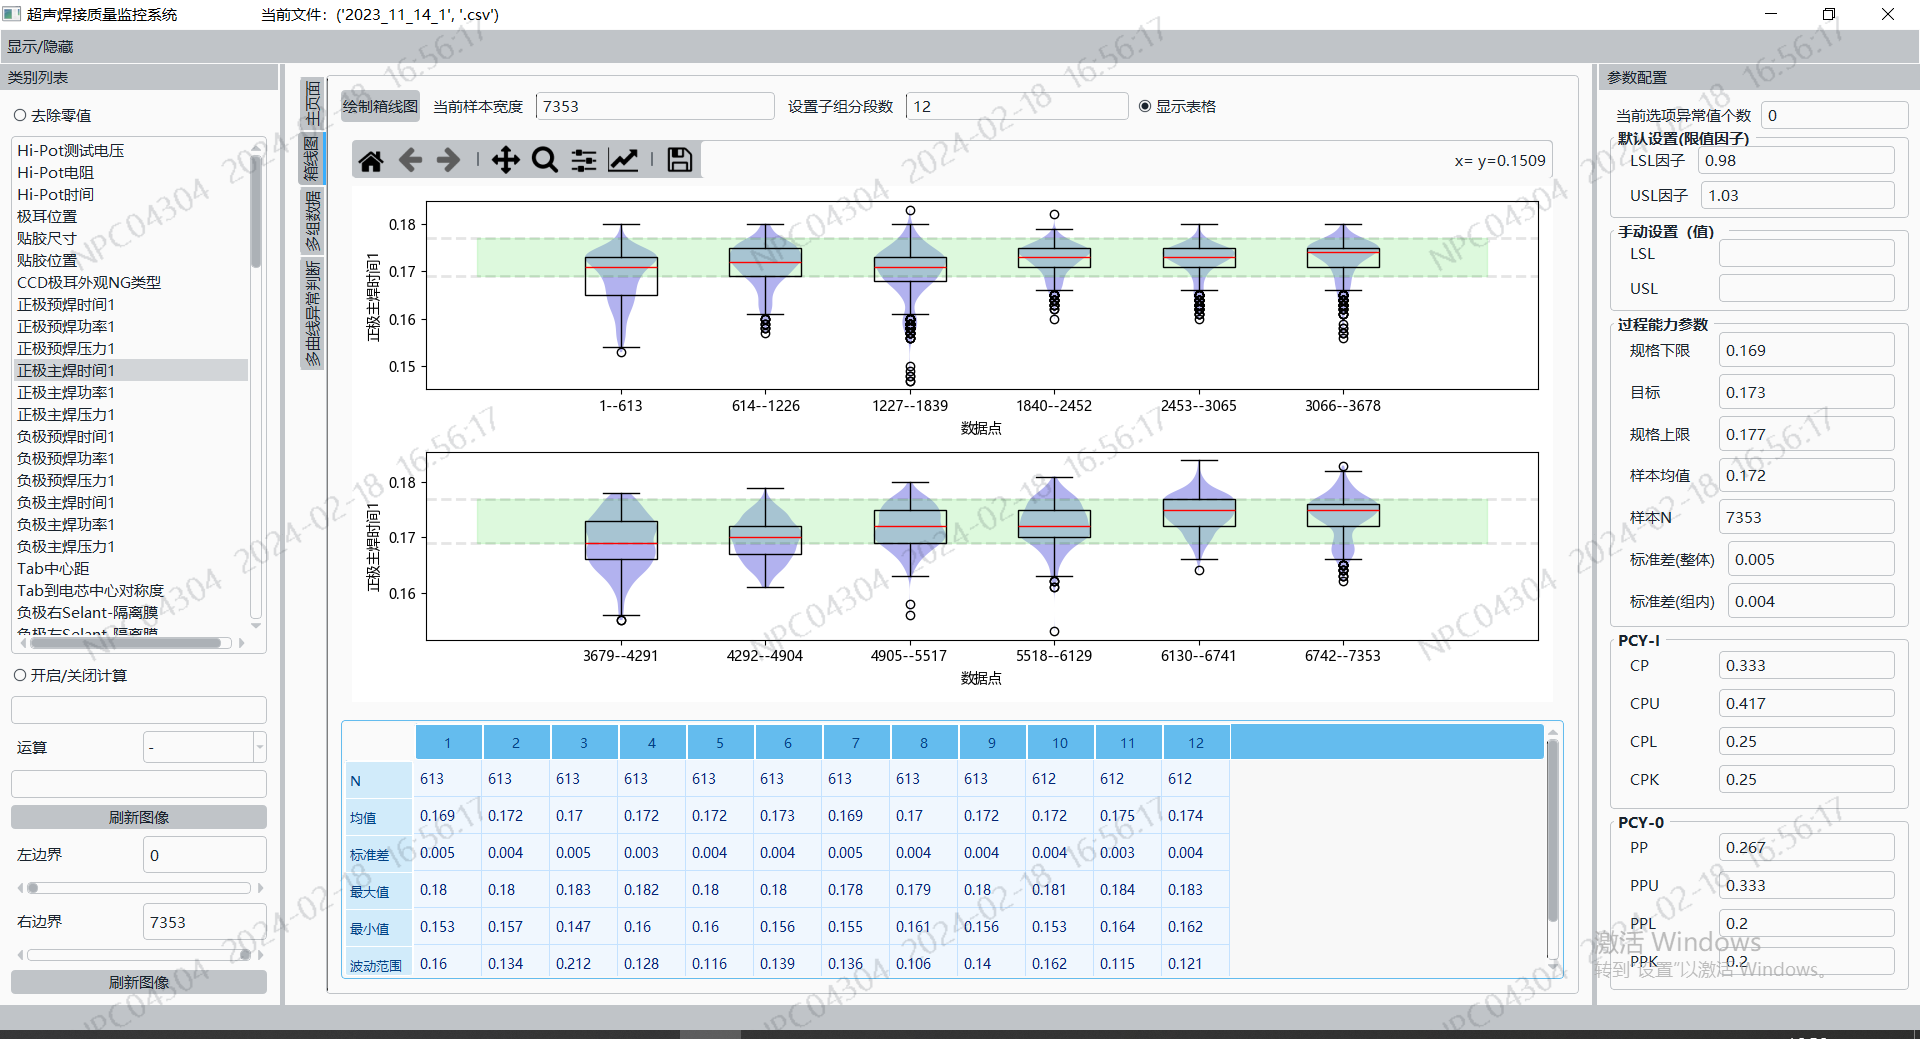Viewport: 1920px width, 1039px height.
Task: Click right arrow of 左边界 slider
Action: (x=261, y=888)
